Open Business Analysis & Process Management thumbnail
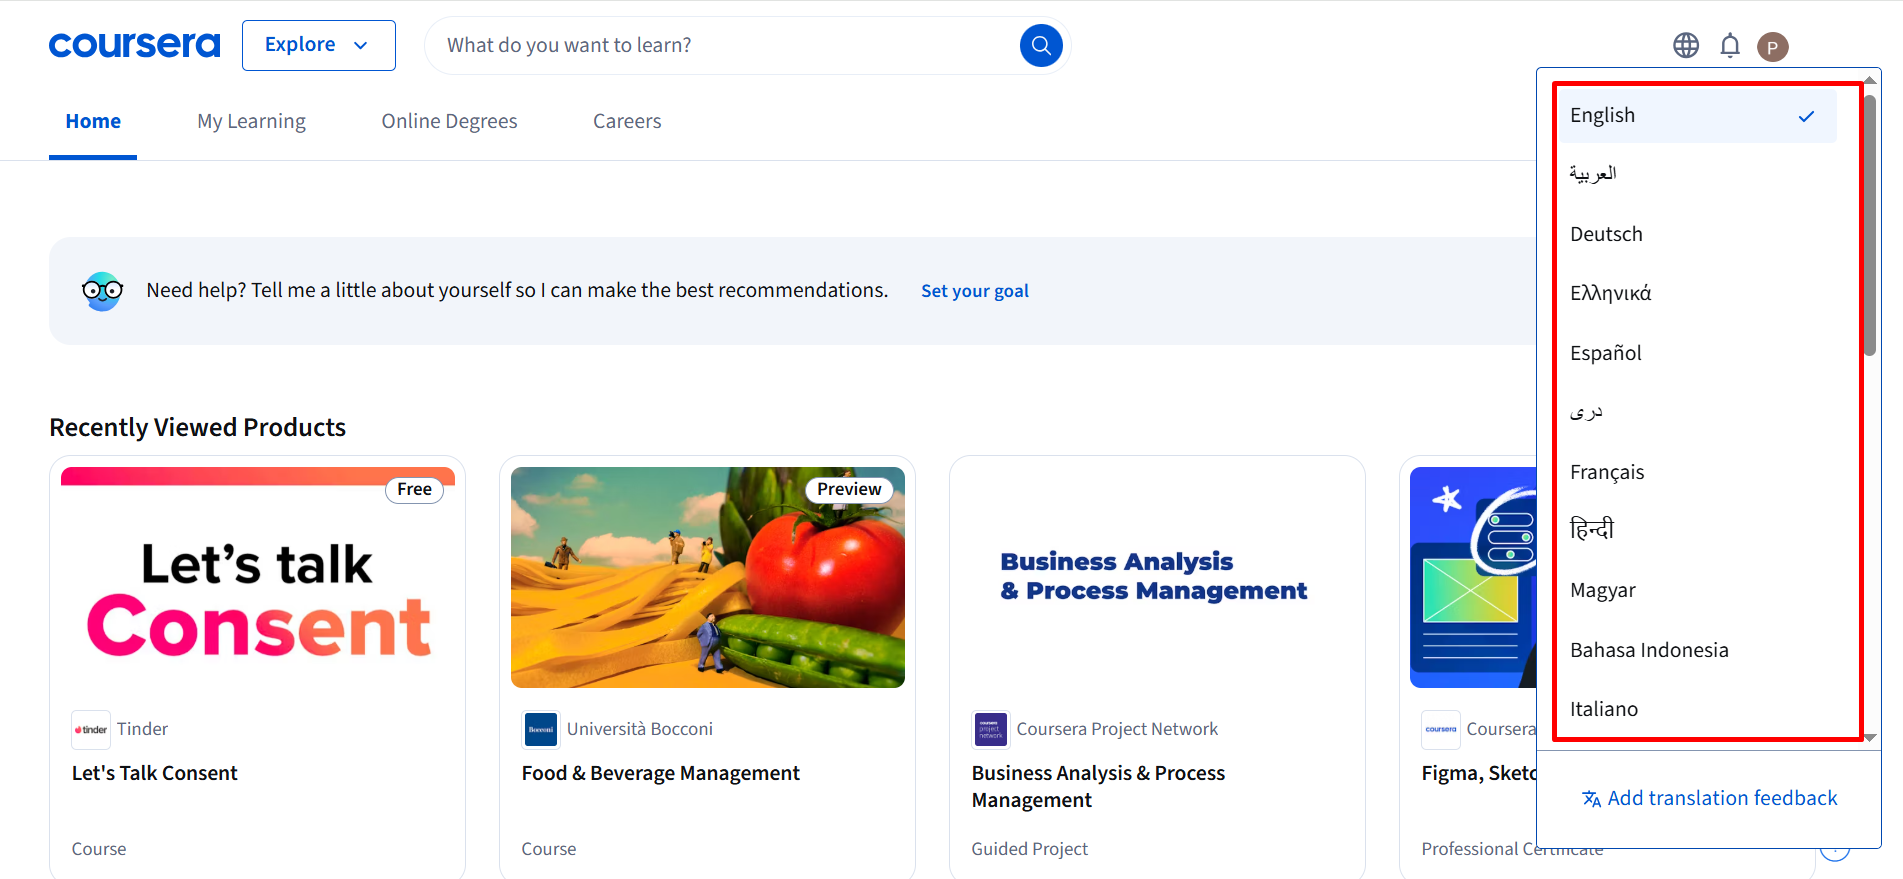 [x=1158, y=577]
